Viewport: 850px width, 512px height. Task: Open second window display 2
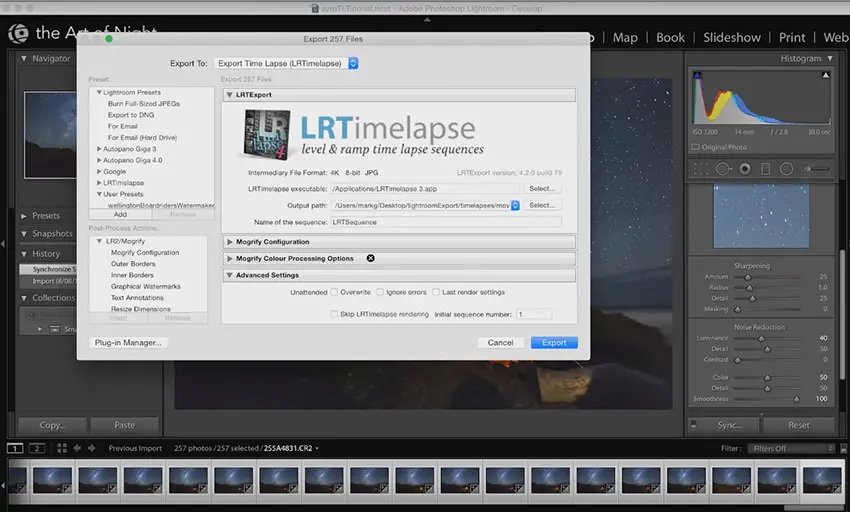coord(36,448)
